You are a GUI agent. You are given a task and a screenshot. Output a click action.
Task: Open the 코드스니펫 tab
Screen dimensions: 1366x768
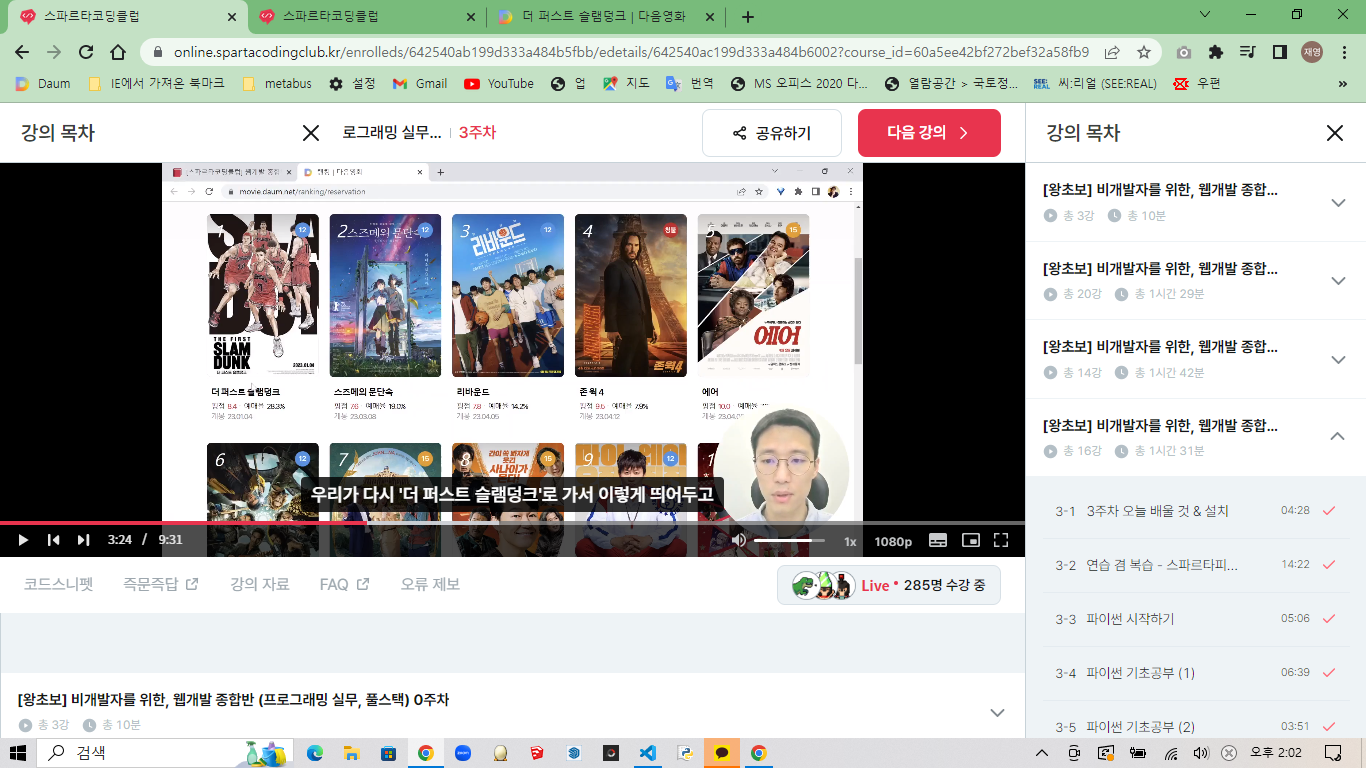(58, 584)
